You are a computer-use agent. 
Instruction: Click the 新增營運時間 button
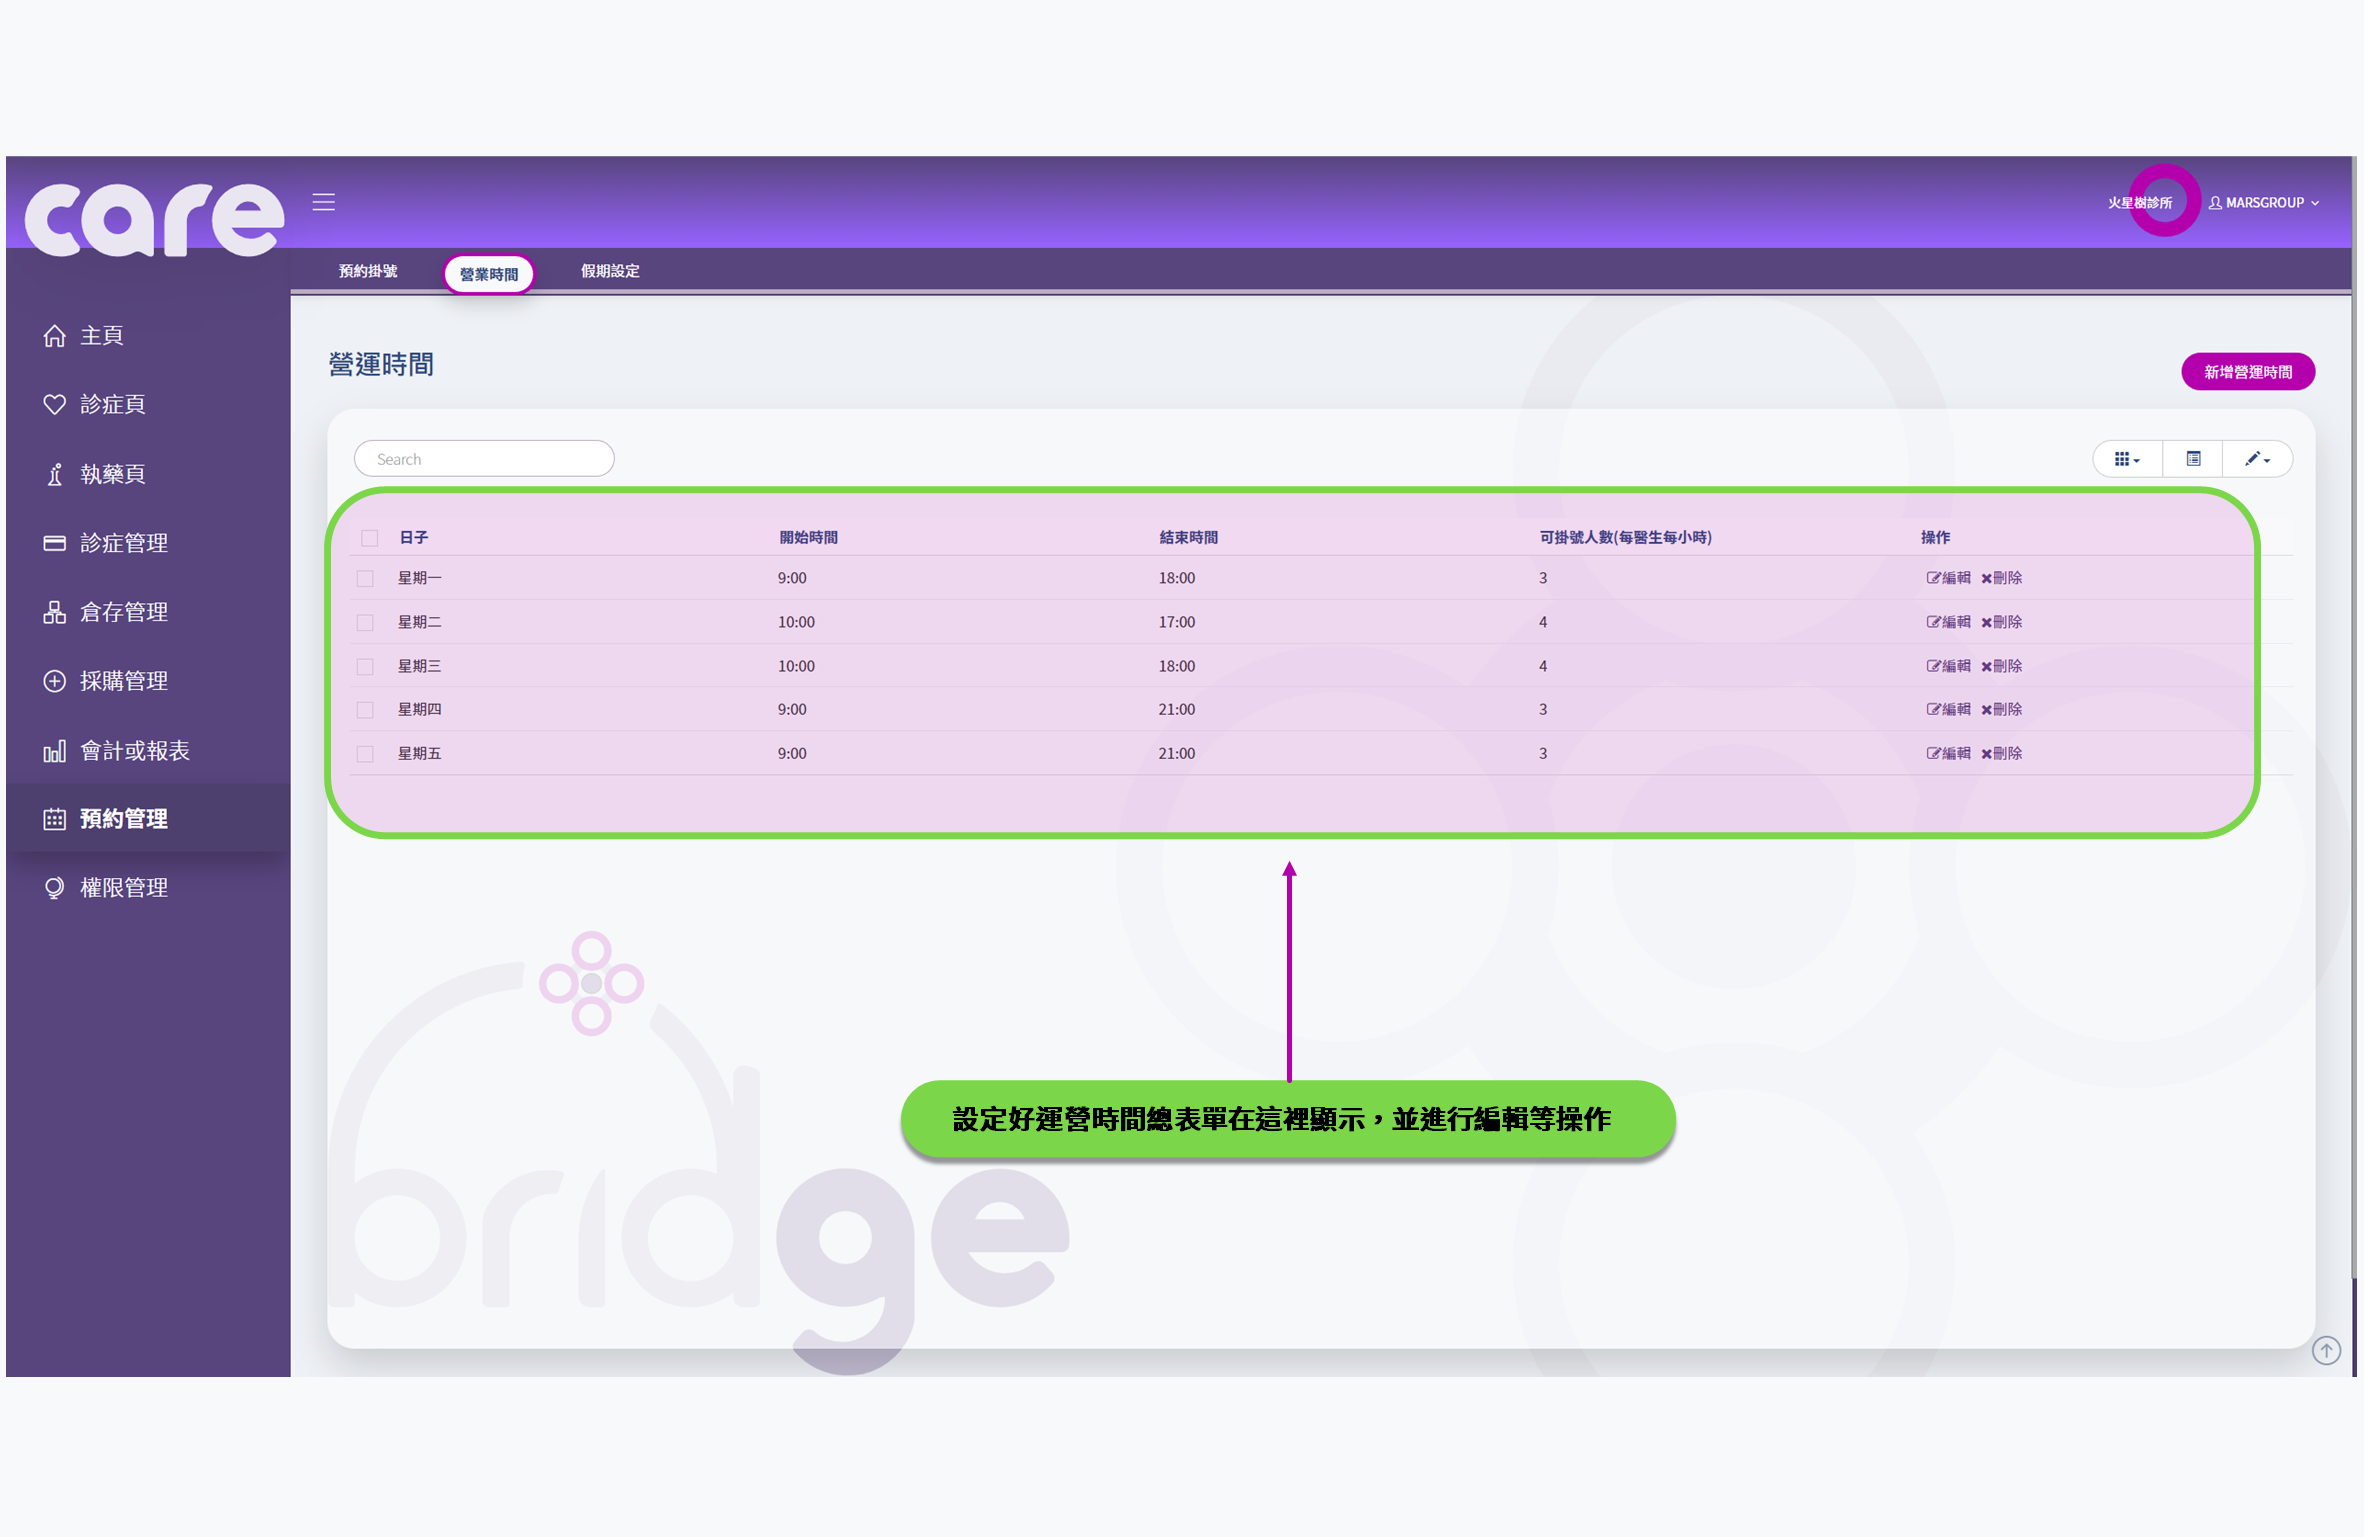2247,371
